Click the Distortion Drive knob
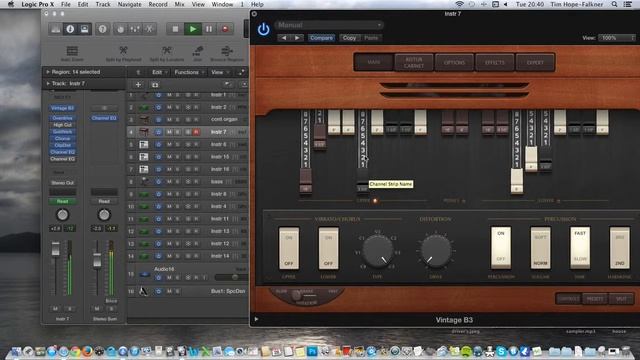 (436, 251)
